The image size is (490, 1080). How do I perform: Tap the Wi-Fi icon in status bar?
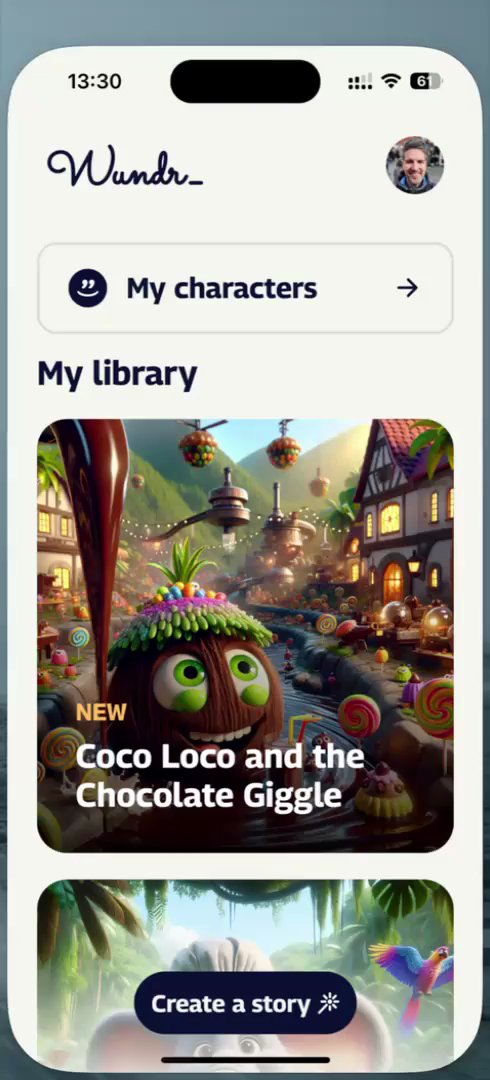[391, 81]
